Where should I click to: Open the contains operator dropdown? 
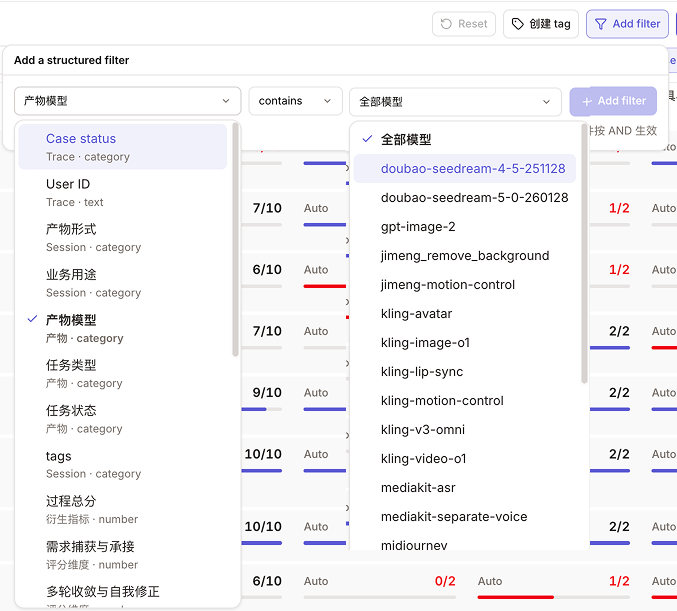coord(295,101)
